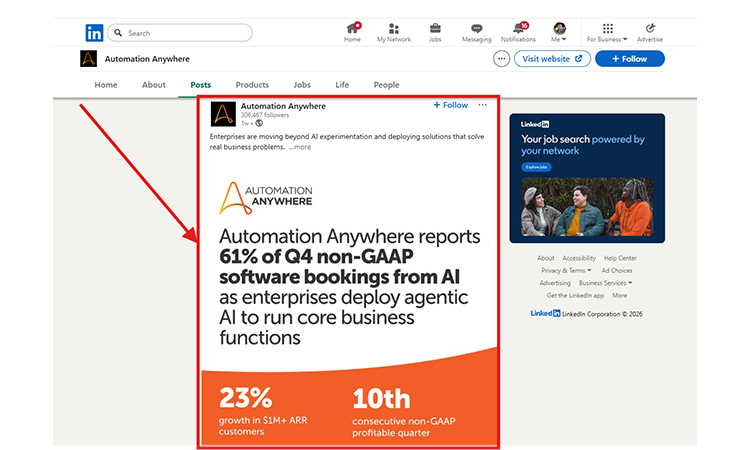Open the job search ad photo
This screenshot has height=450, width=750.
(x=587, y=207)
